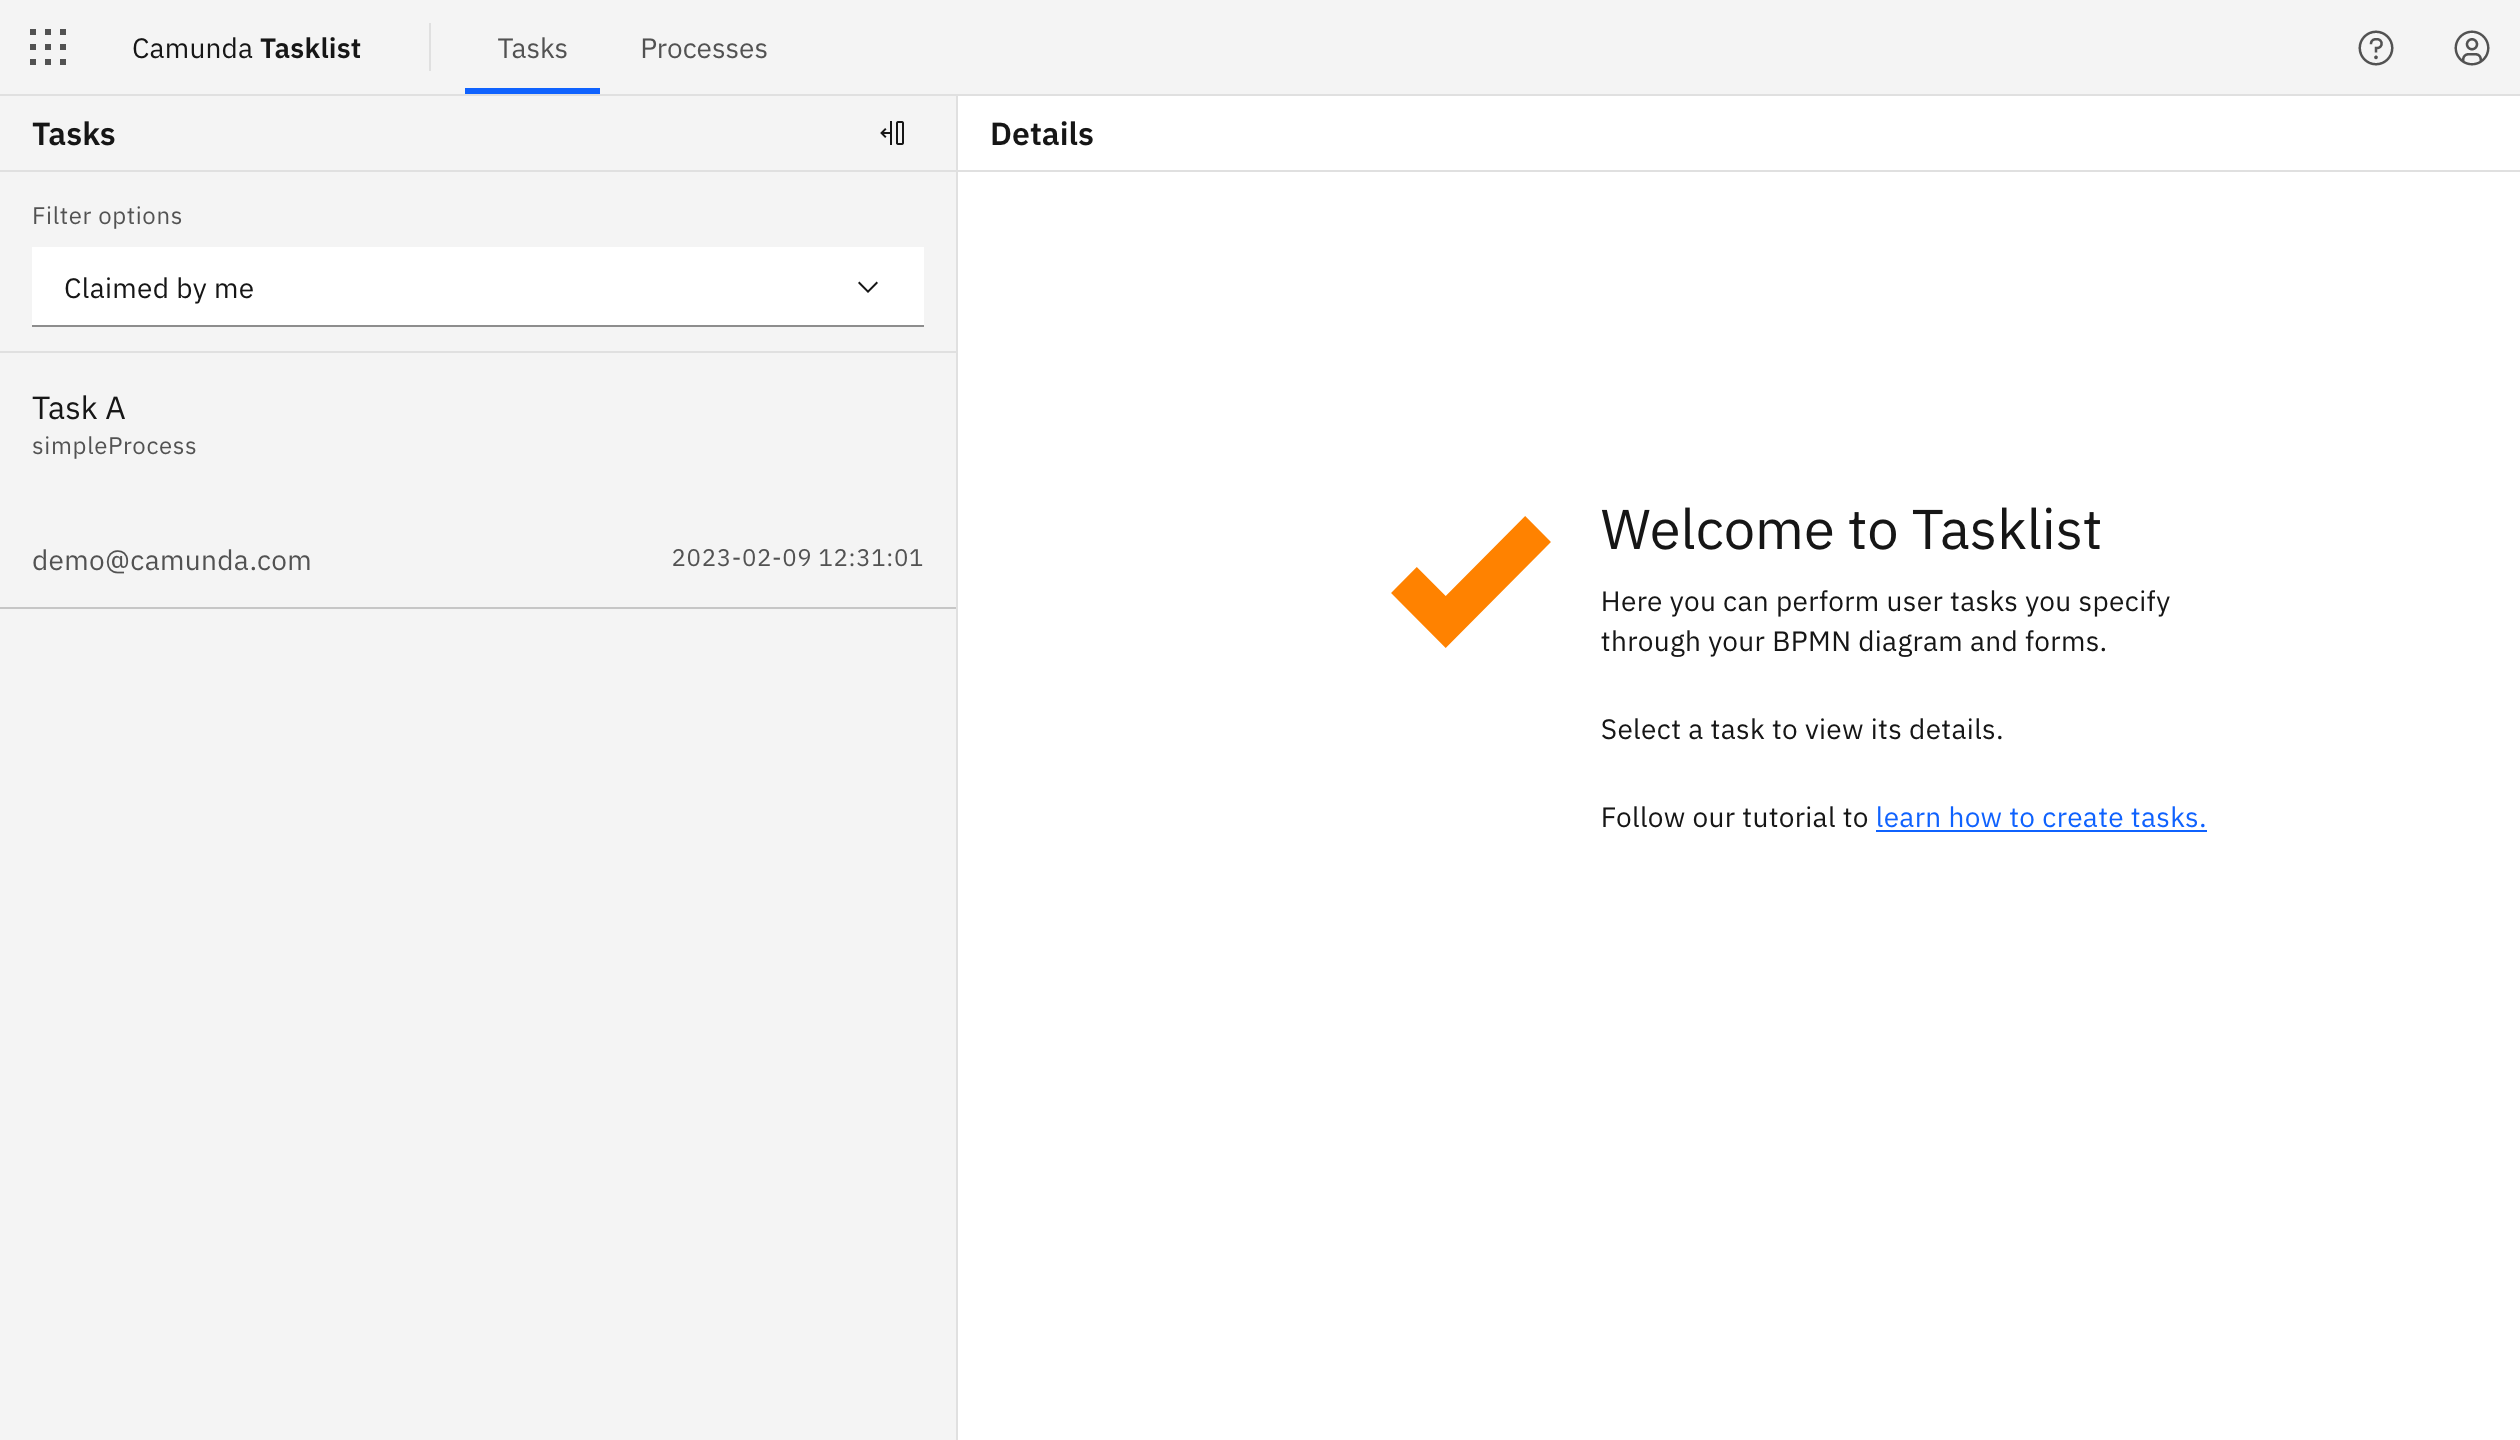Viewport: 2520px width, 1440px height.
Task: Click the Details panel header
Action: click(1041, 133)
